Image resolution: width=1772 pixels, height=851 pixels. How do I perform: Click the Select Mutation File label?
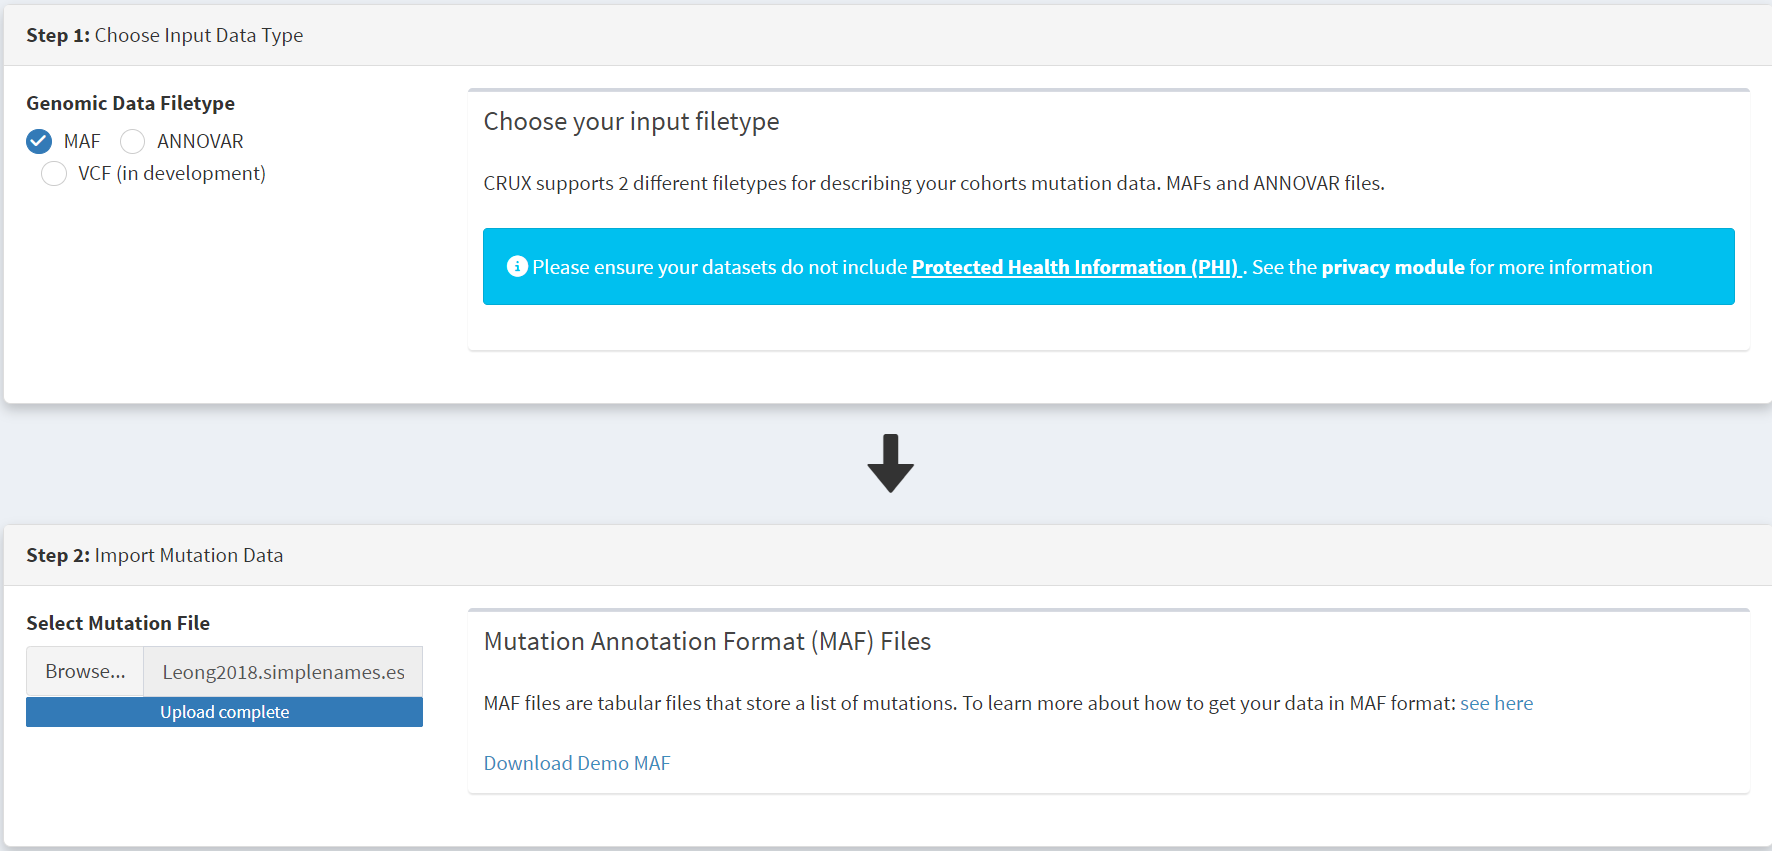[x=118, y=623]
